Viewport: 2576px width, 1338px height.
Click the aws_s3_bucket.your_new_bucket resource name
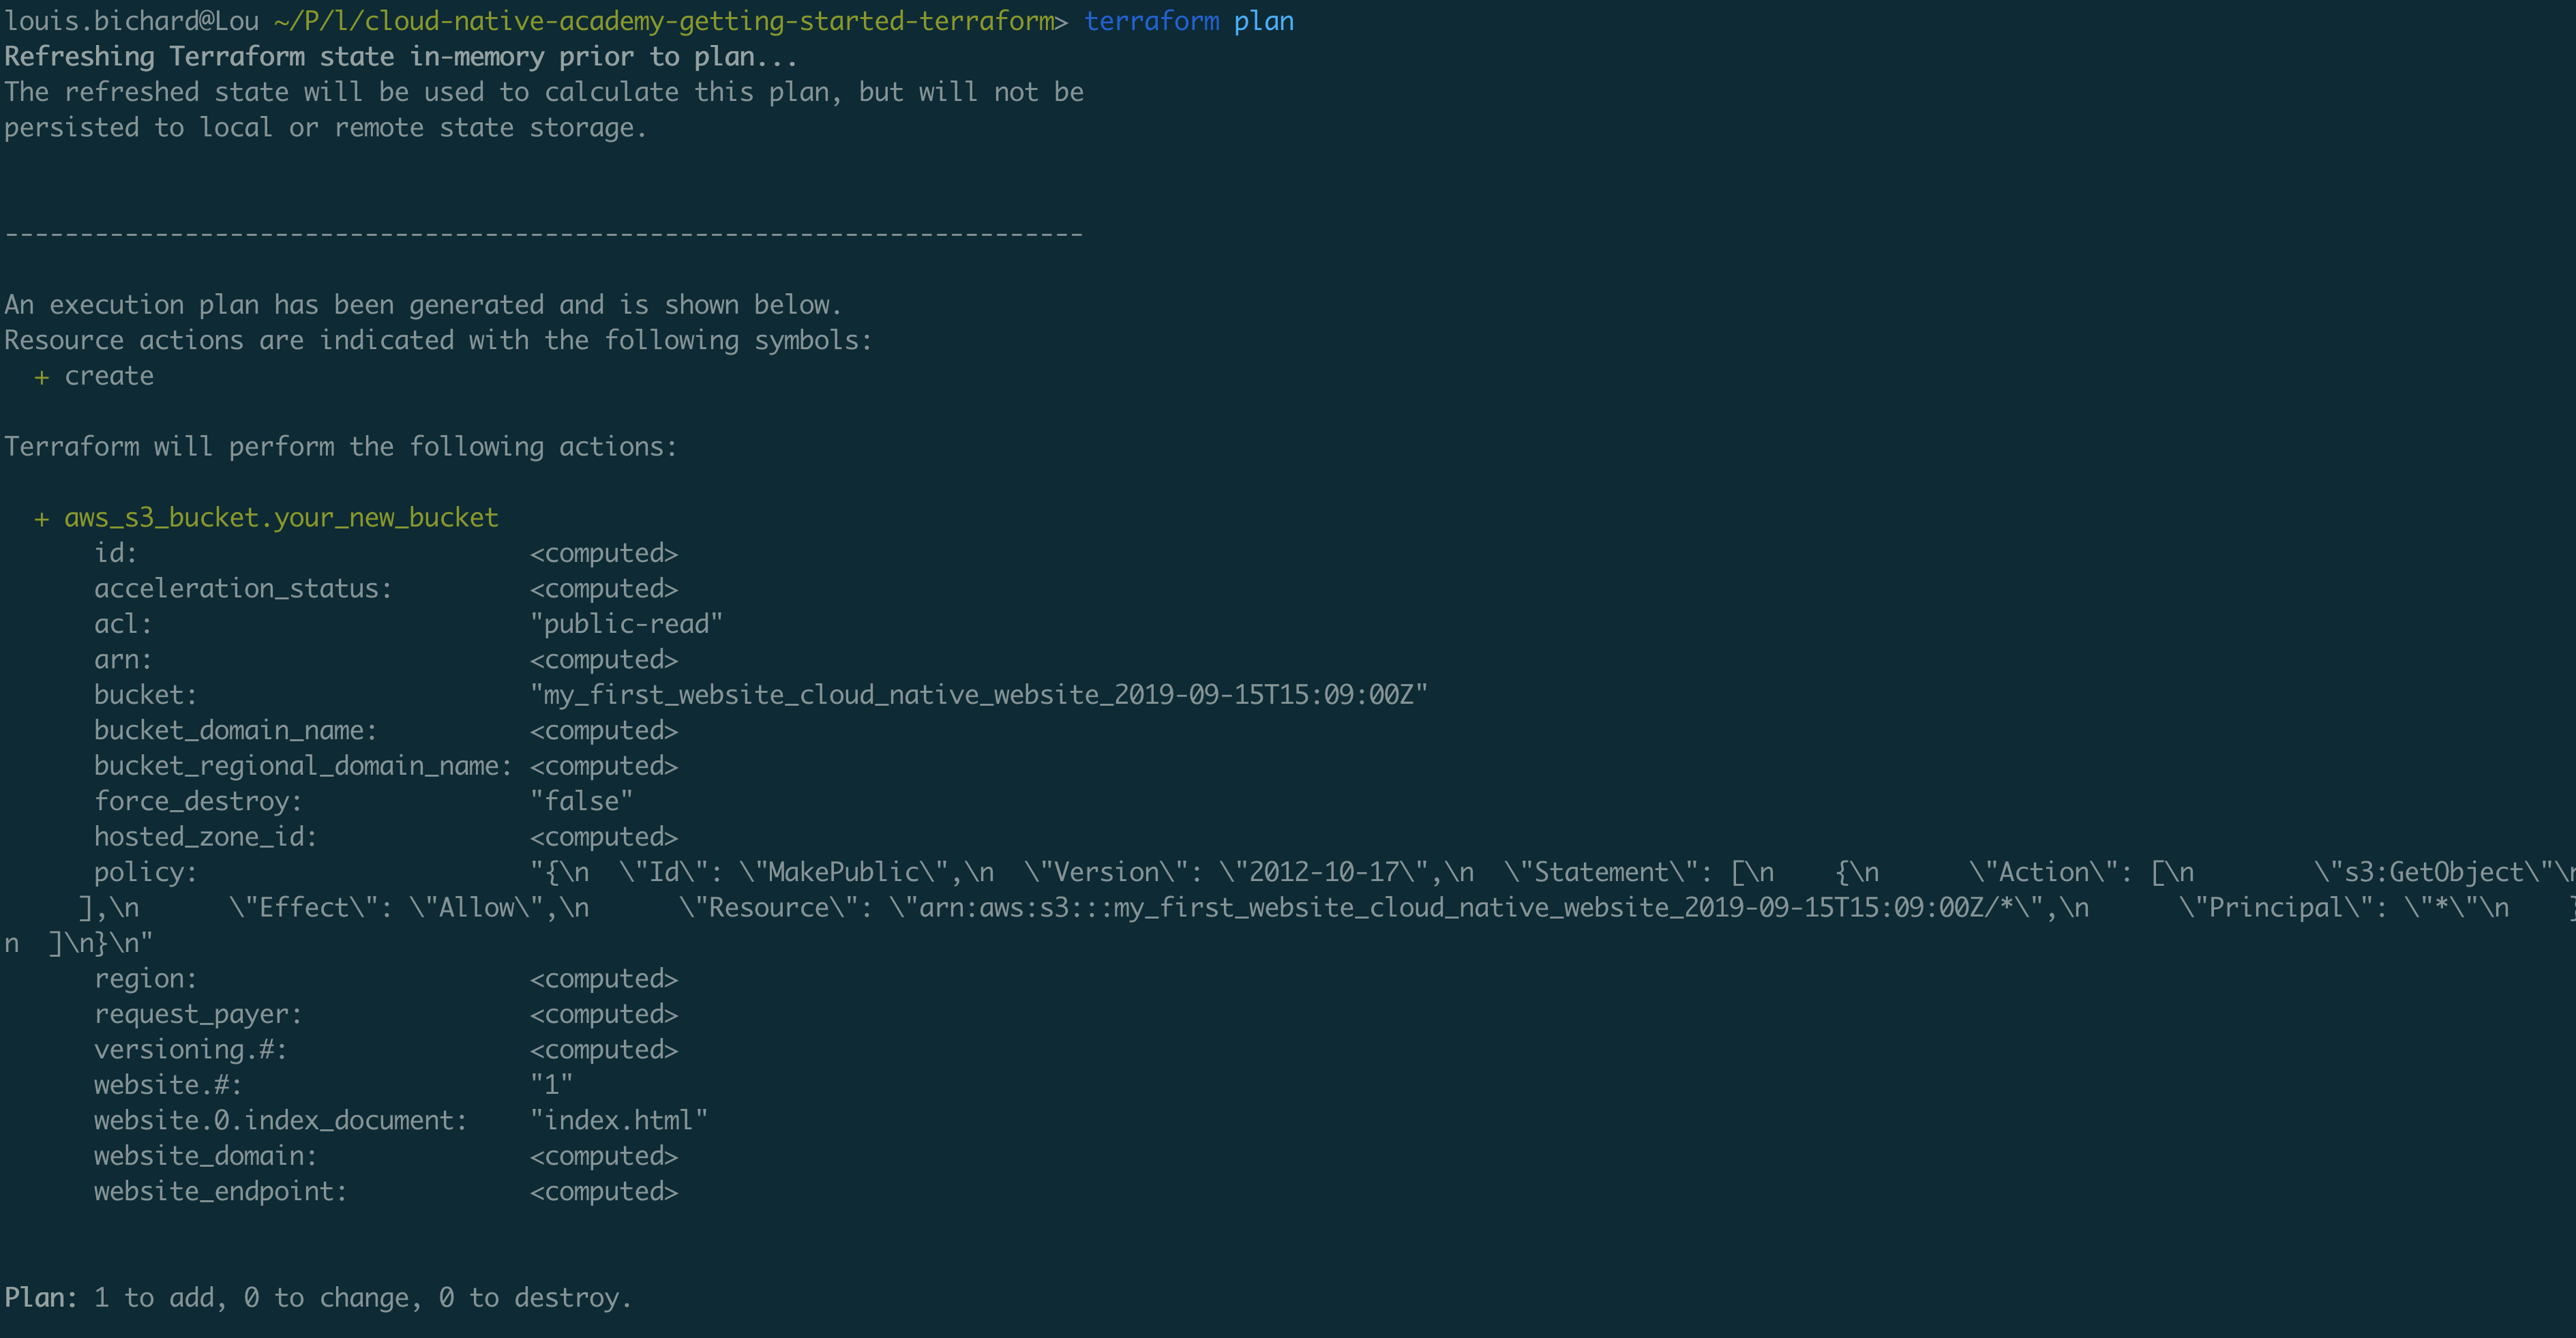(281, 518)
